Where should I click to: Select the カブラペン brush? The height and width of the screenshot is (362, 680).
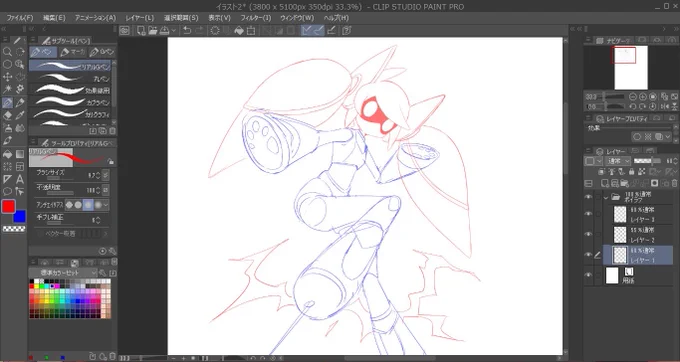(70, 102)
